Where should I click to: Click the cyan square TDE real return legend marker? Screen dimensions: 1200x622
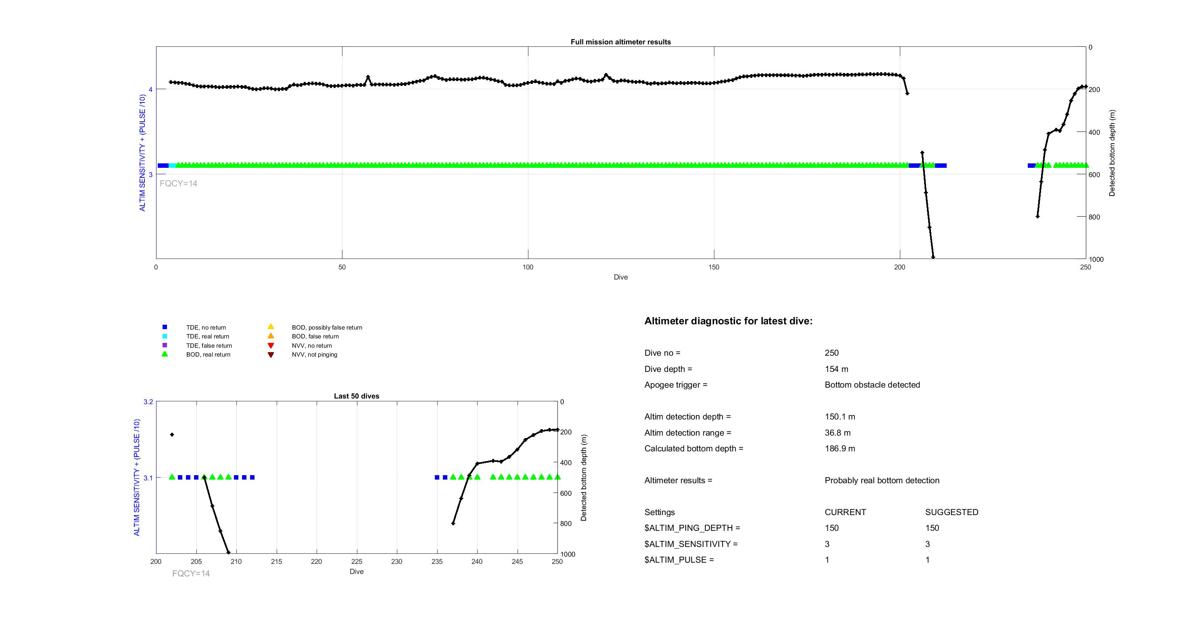165,336
